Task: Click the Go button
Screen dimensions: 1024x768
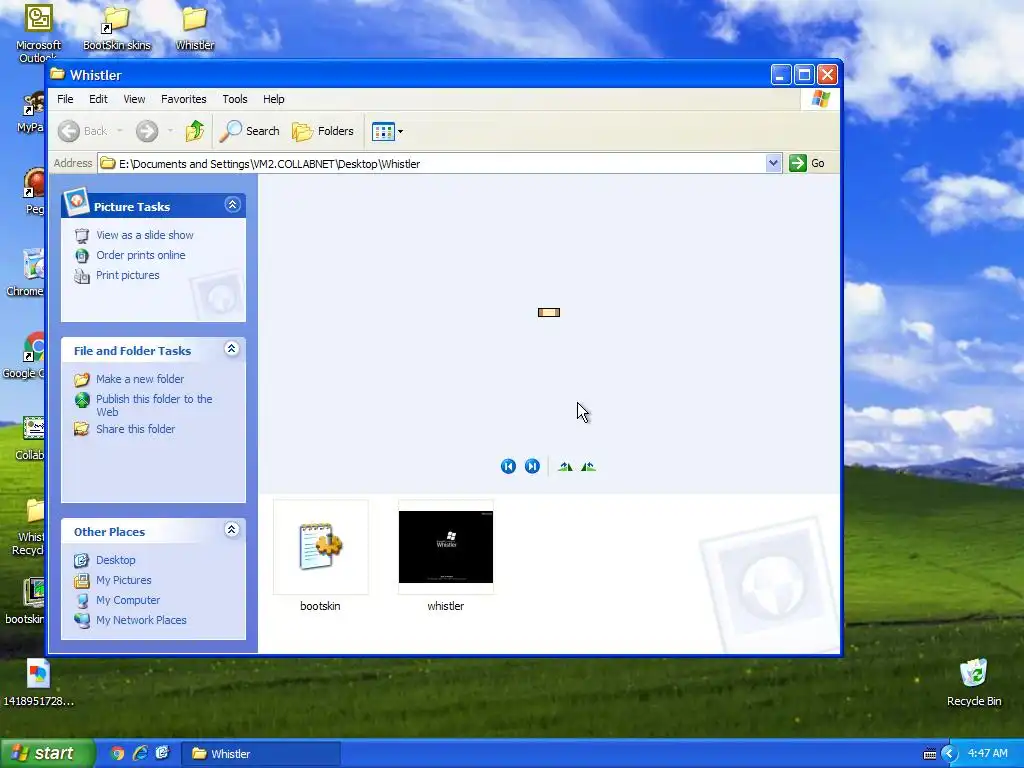Action: point(807,163)
